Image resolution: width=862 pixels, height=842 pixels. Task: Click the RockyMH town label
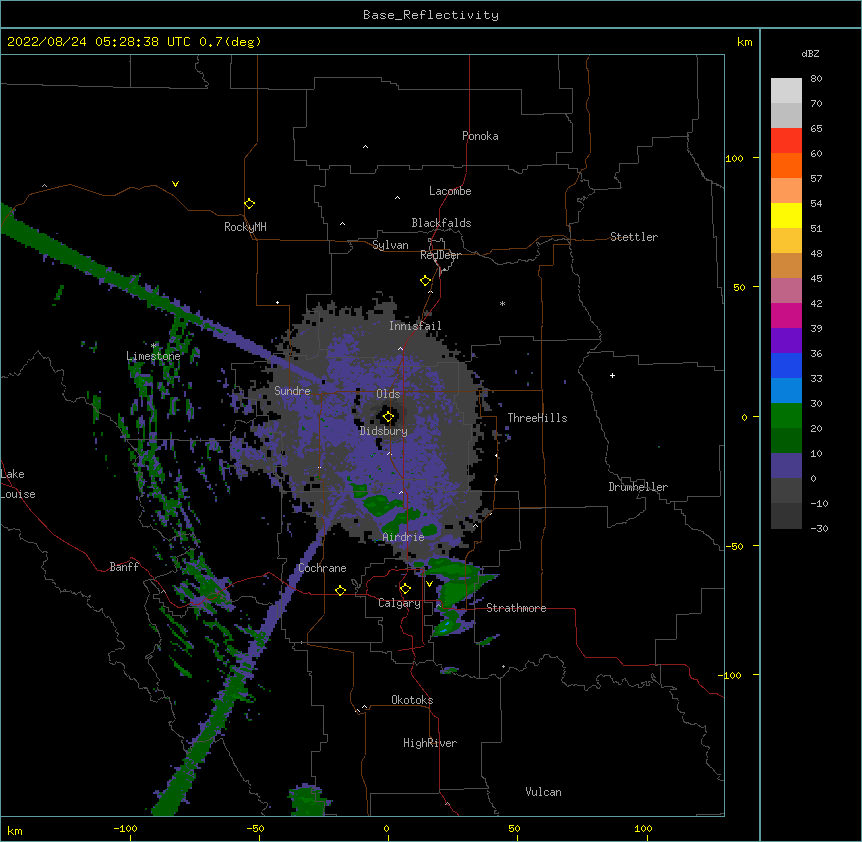245,227
